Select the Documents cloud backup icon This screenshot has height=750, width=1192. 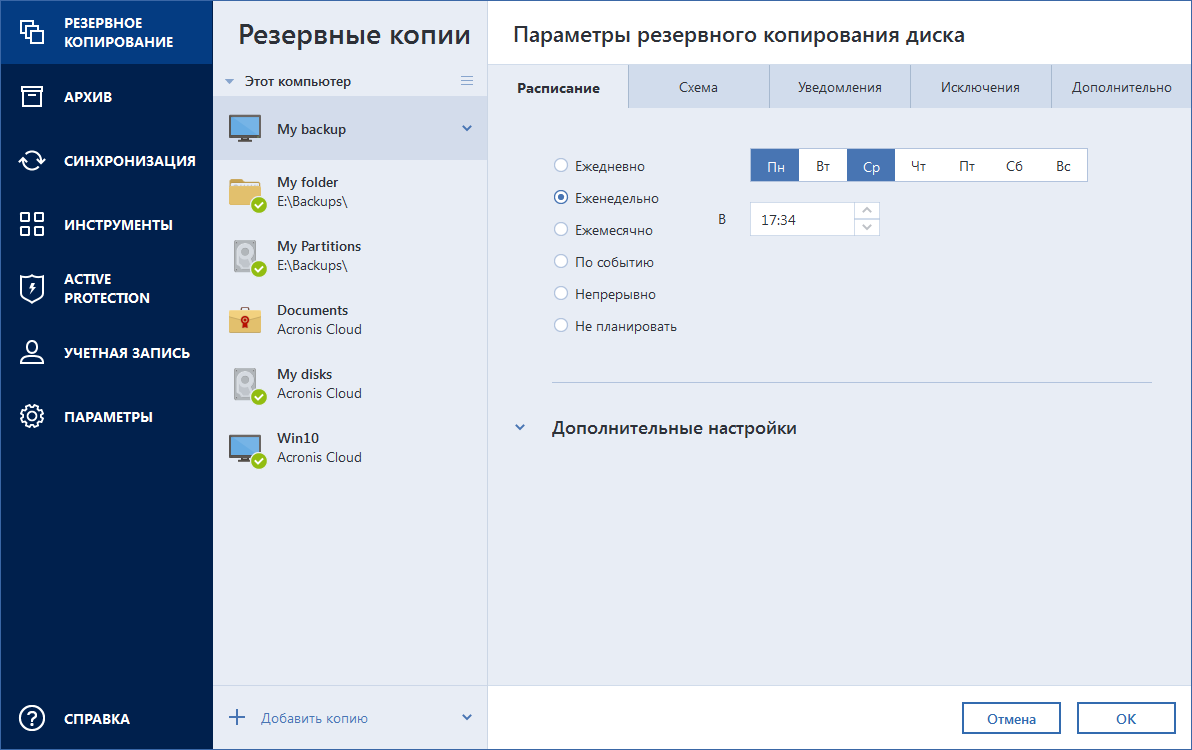pyautogui.click(x=243, y=320)
